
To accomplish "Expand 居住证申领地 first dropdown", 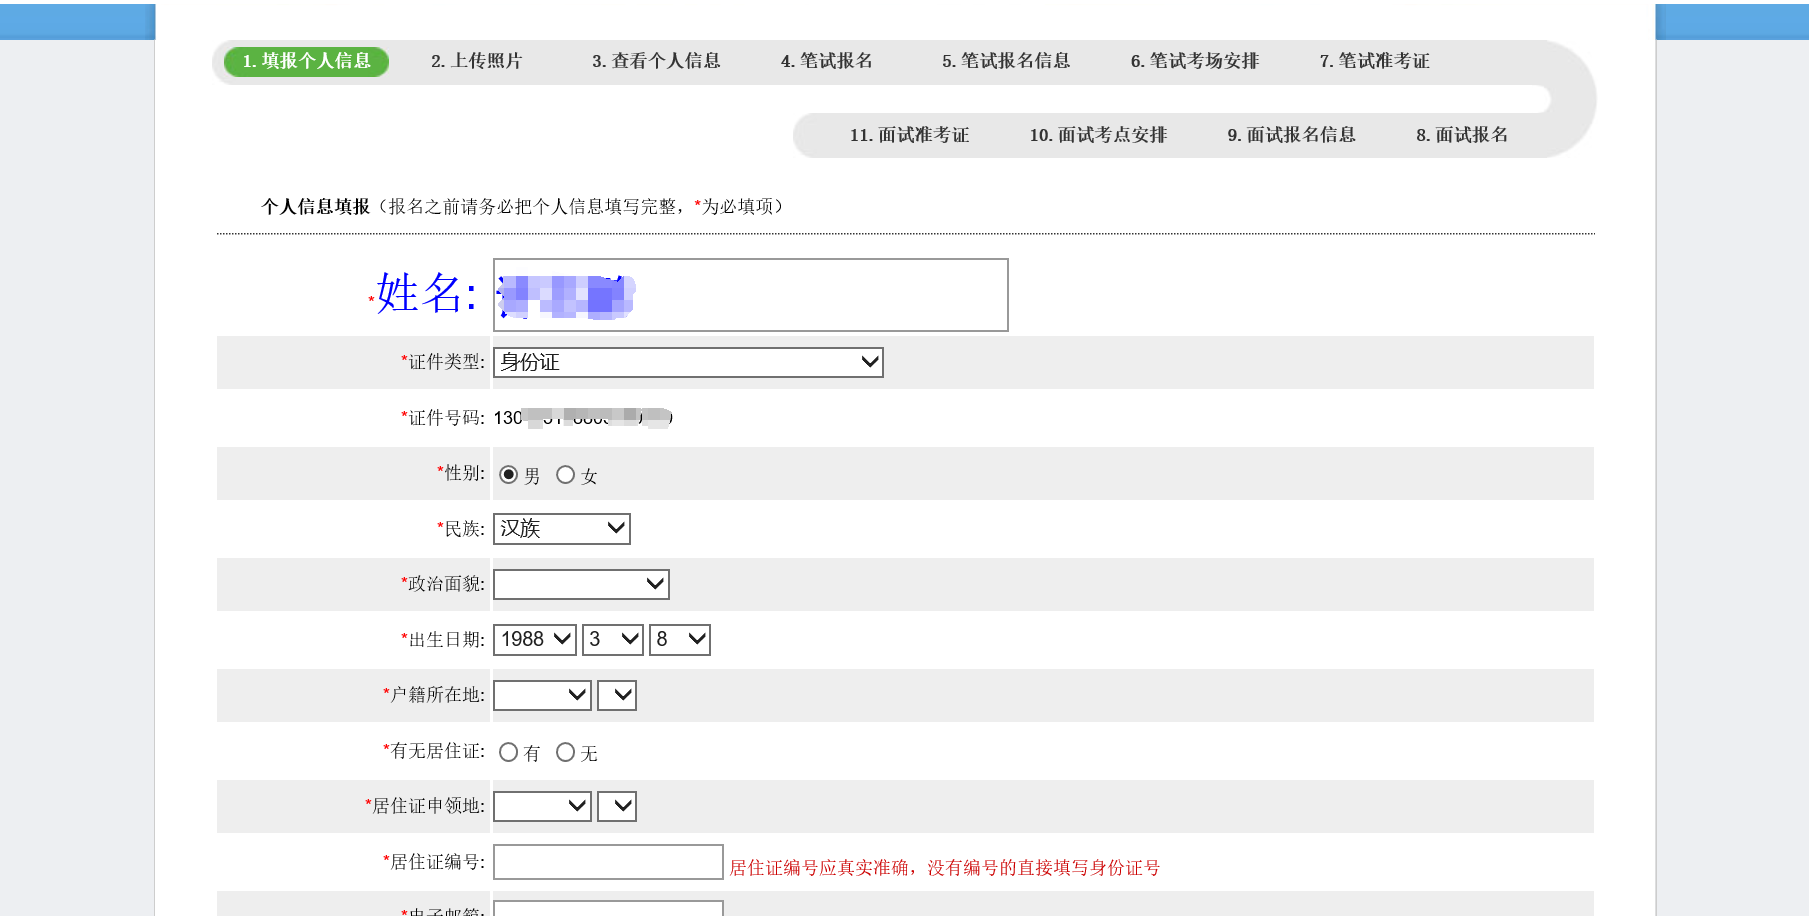I will (x=542, y=806).
